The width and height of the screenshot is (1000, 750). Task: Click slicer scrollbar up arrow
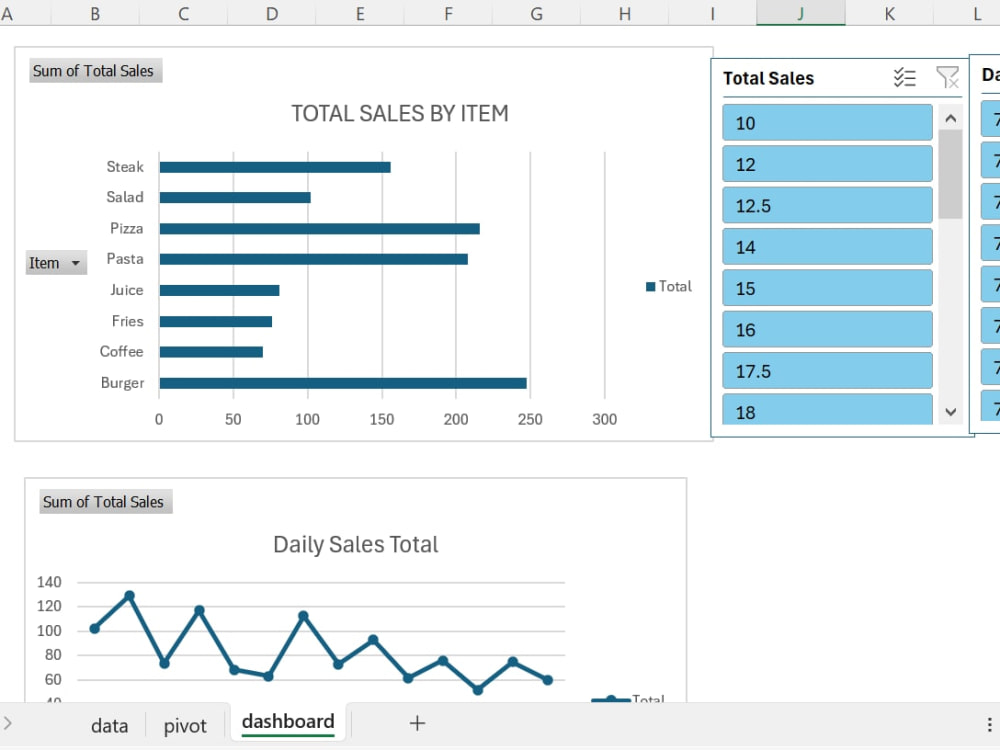pos(950,118)
